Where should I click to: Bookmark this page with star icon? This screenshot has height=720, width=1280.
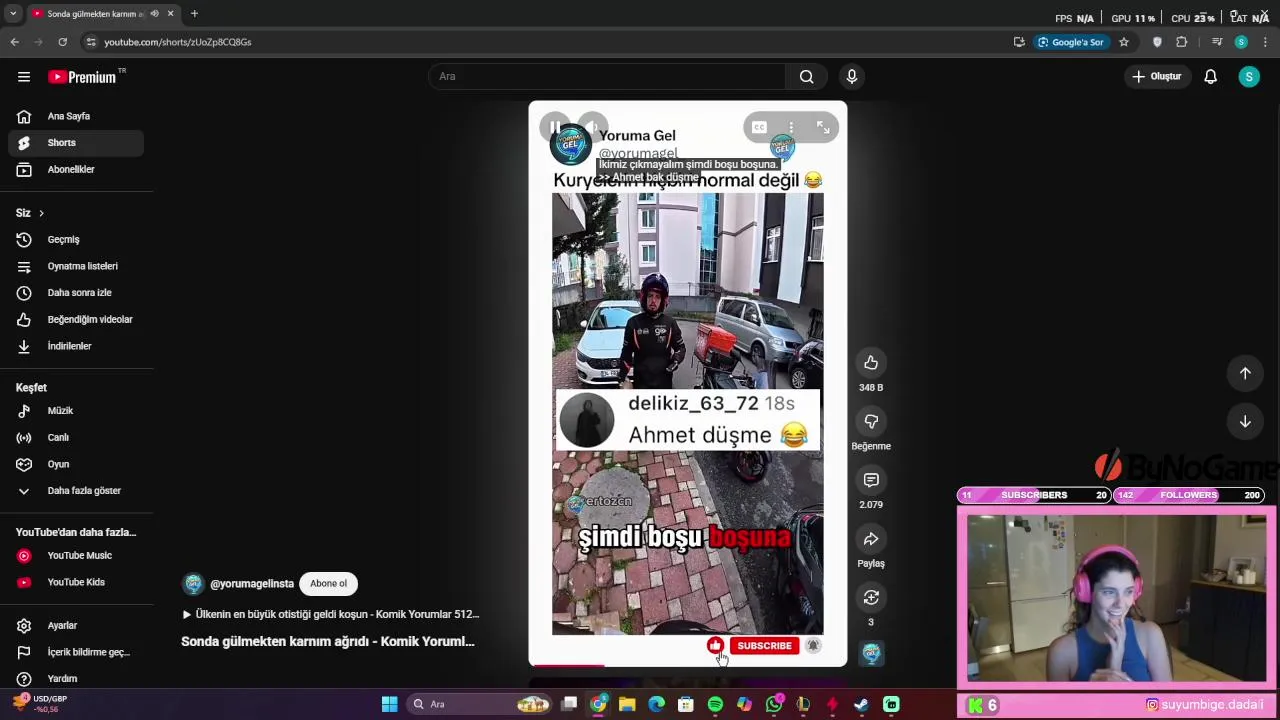coord(1124,42)
